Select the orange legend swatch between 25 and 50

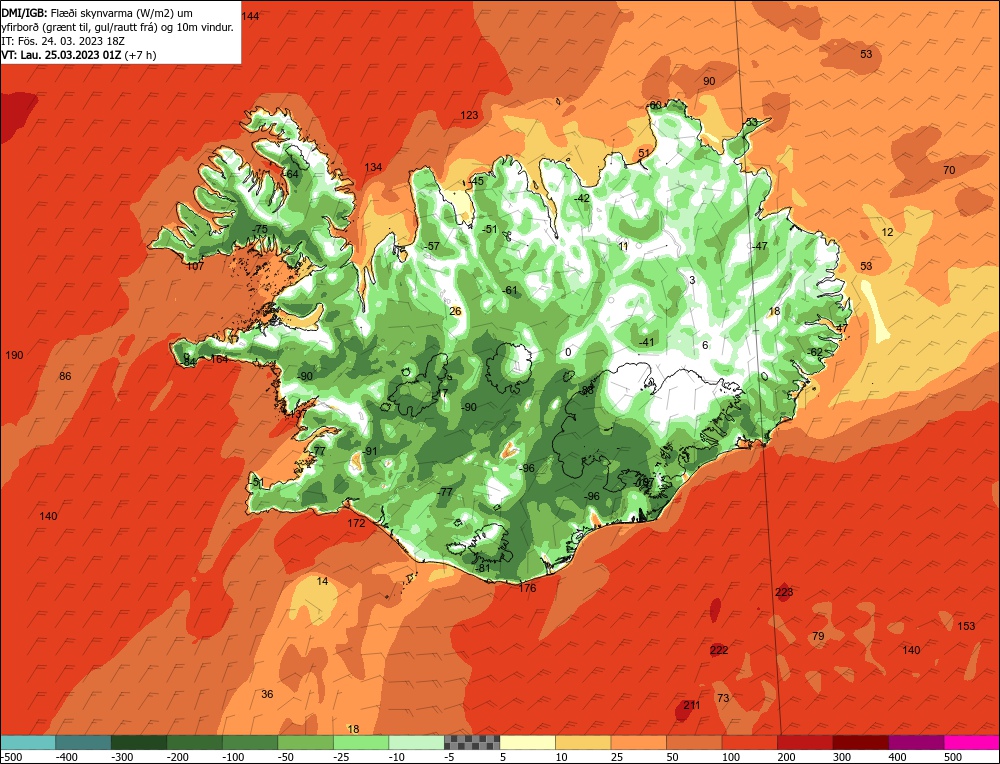coord(638,742)
